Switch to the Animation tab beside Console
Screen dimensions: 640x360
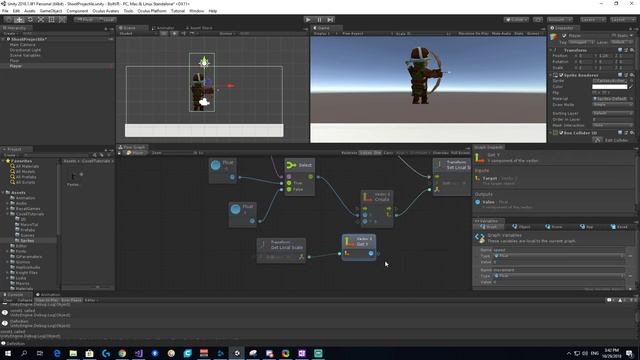tap(48, 294)
